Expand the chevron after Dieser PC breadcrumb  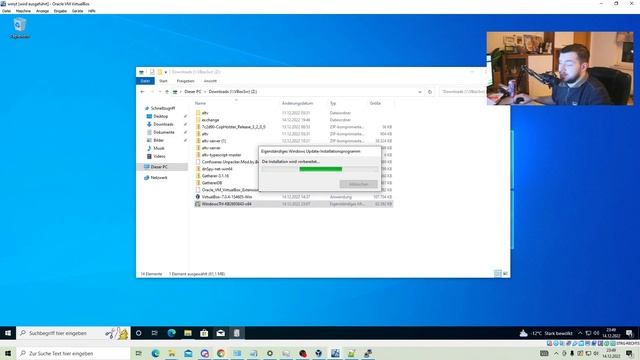pos(205,92)
